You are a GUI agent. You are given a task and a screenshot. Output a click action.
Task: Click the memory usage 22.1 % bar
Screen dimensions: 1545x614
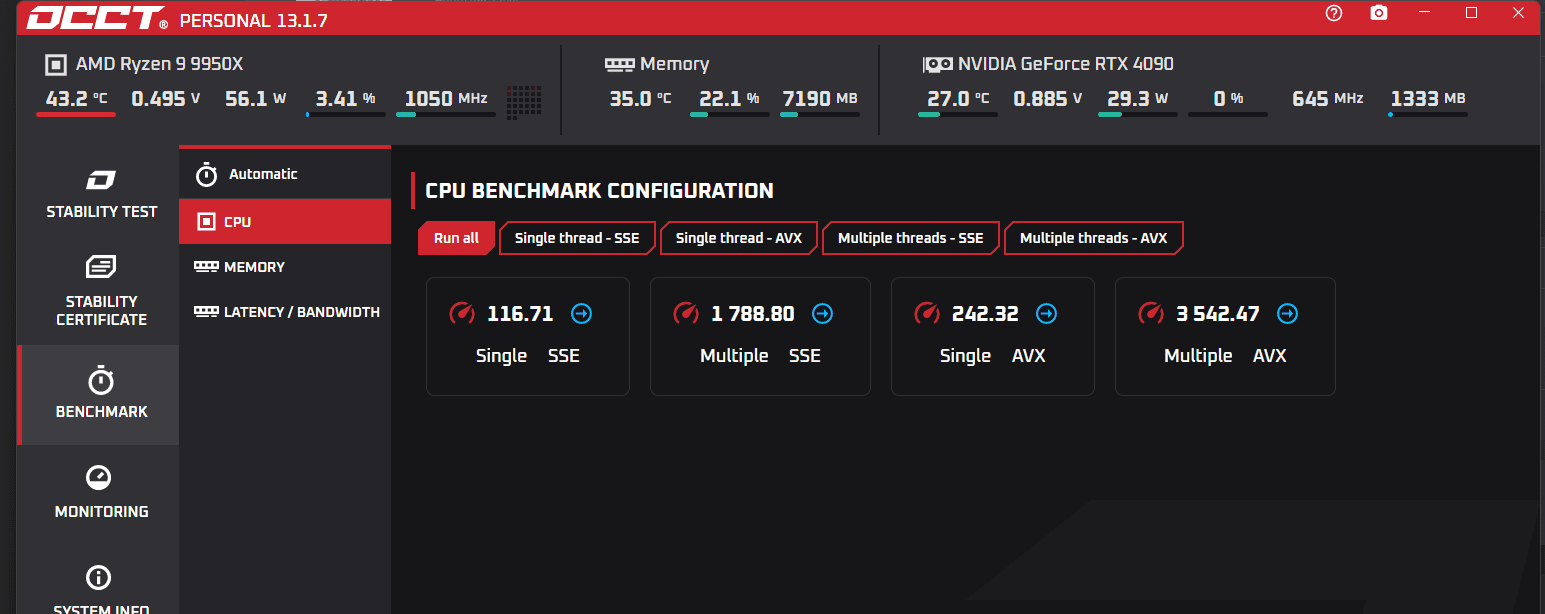(x=730, y=115)
